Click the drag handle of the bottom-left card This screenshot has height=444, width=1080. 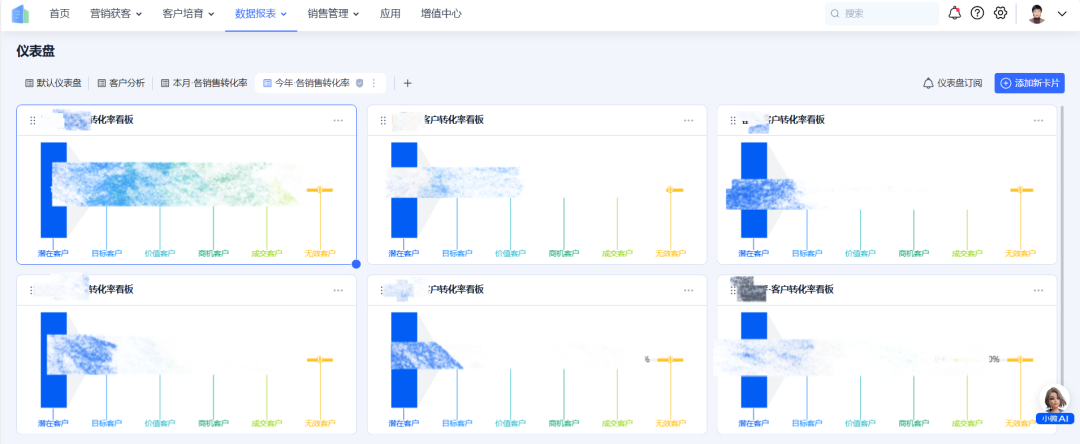point(32,290)
